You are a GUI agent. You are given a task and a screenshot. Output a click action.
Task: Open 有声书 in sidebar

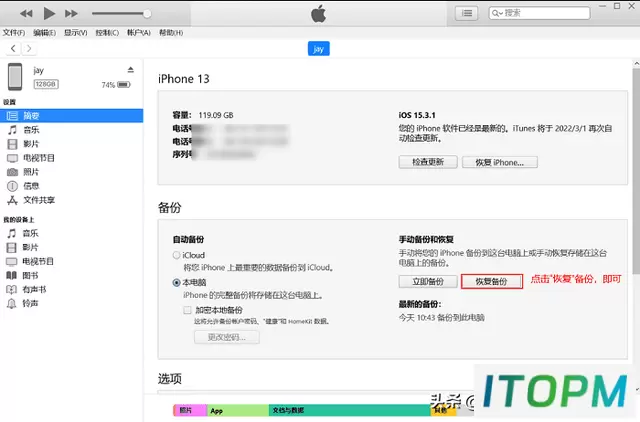tap(34, 289)
